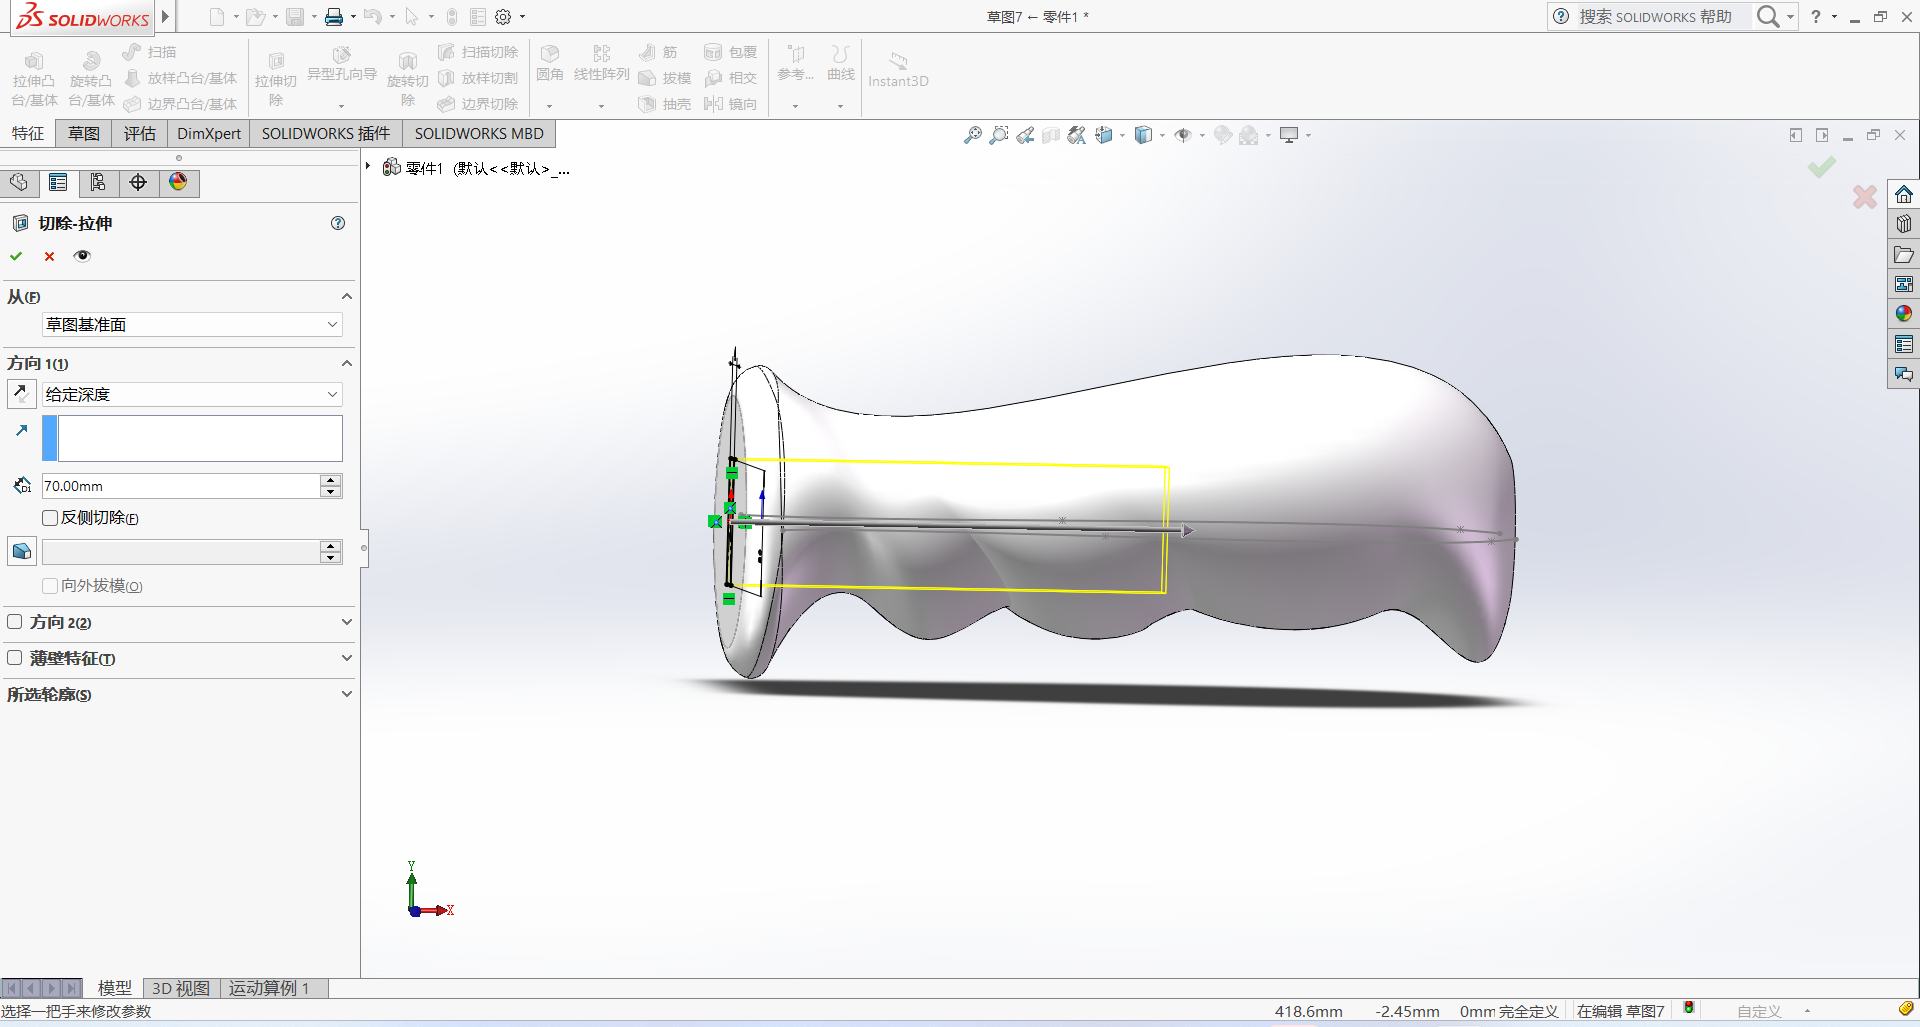Open the 给定深度 end condition dropdown
The height and width of the screenshot is (1027, 1920).
click(192, 395)
